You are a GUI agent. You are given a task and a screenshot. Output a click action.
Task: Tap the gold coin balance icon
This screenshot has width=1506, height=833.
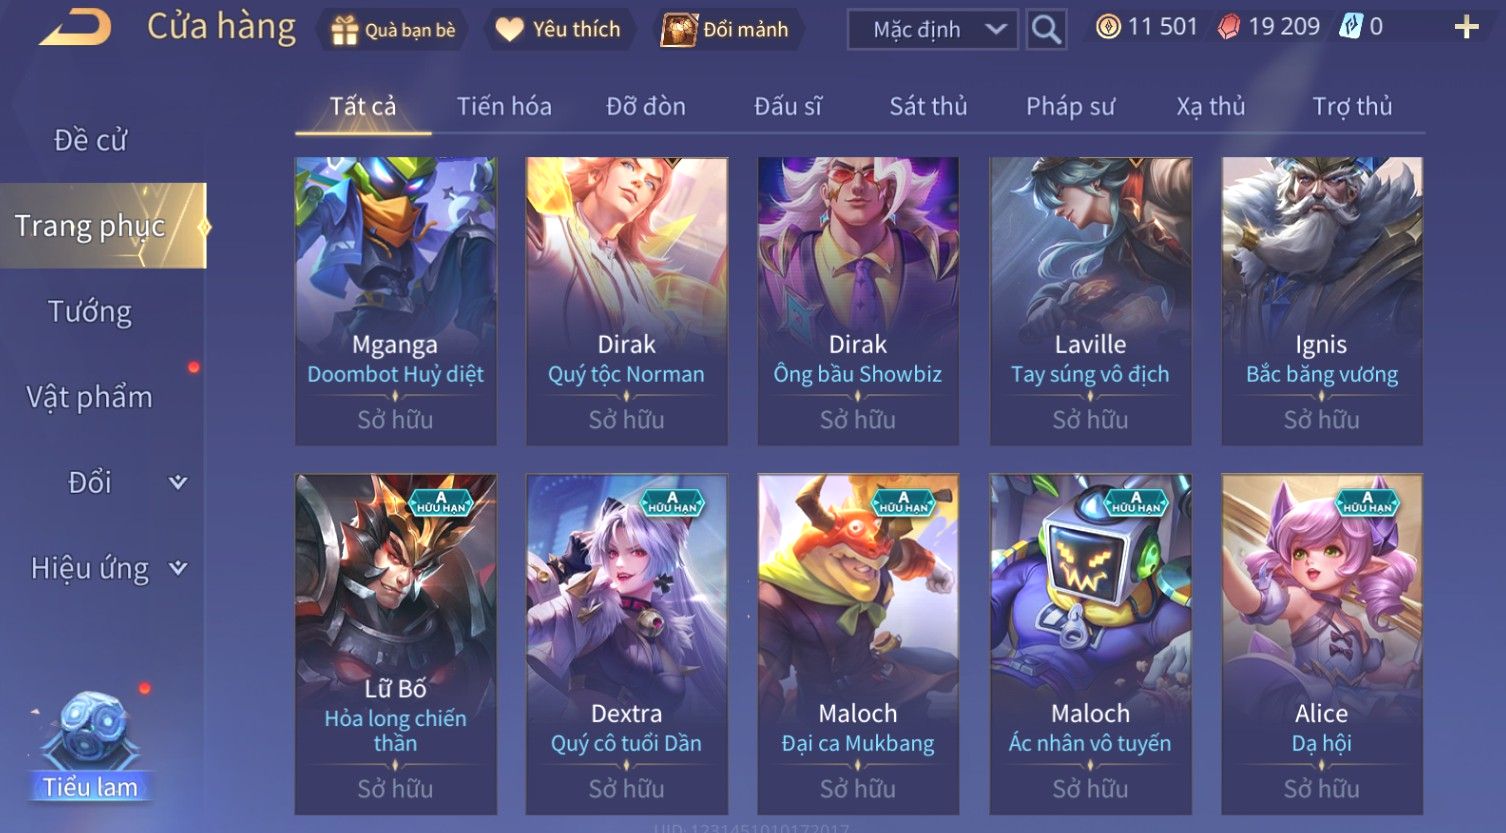(x=1108, y=27)
